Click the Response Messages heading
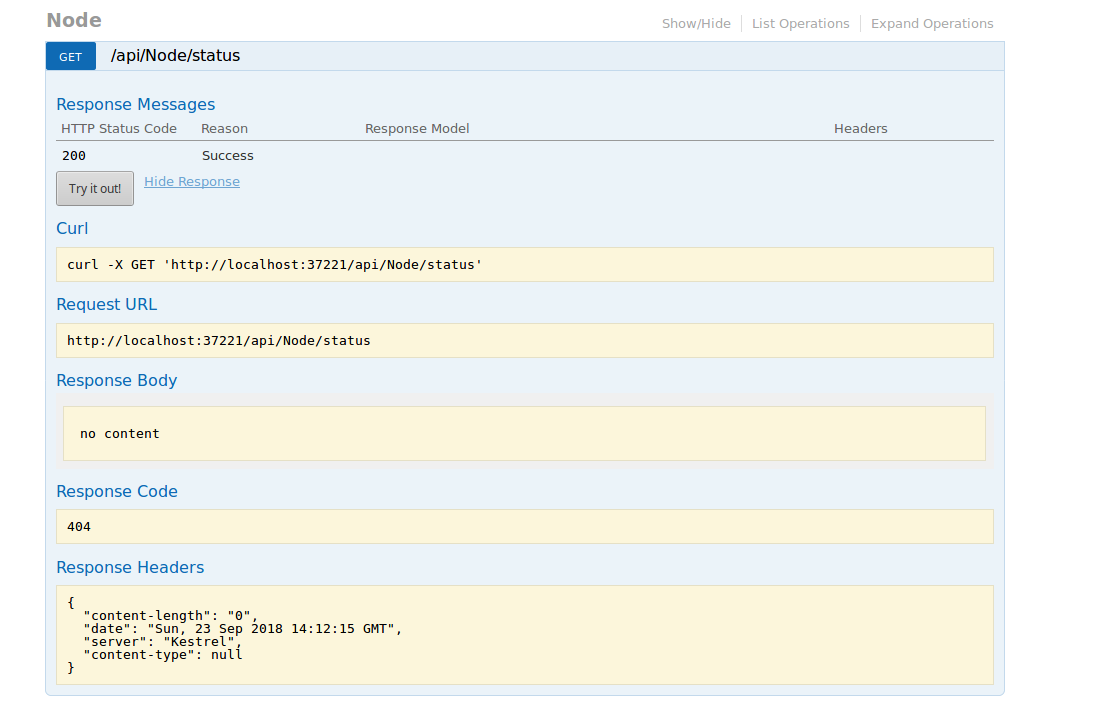Image resolution: width=1110 pixels, height=719 pixels. [135, 104]
